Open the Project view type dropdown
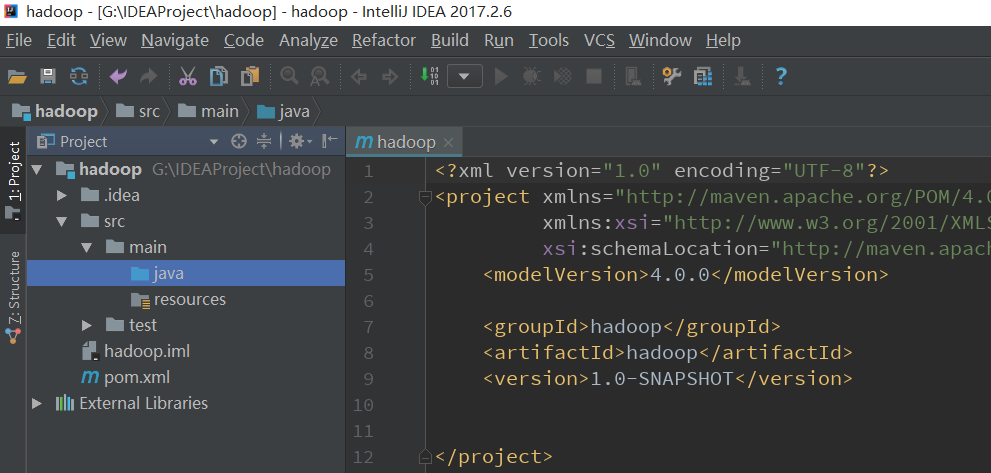The image size is (991, 473). 214,142
